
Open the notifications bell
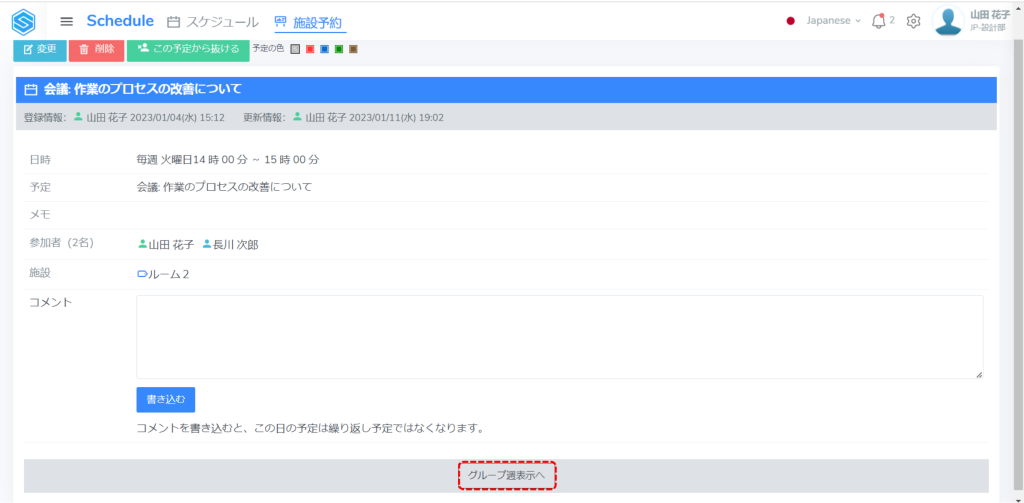click(x=879, y=21)
